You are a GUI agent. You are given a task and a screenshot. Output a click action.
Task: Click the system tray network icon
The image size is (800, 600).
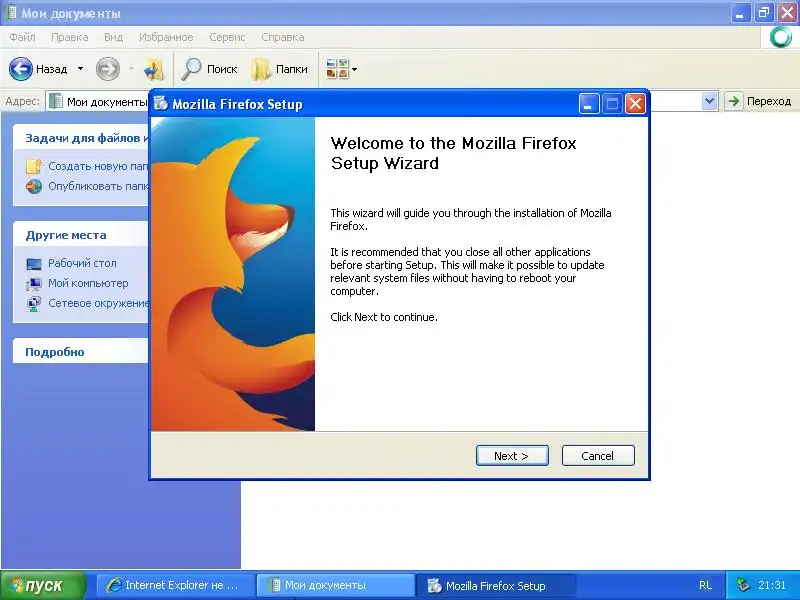tap(743, 585)
